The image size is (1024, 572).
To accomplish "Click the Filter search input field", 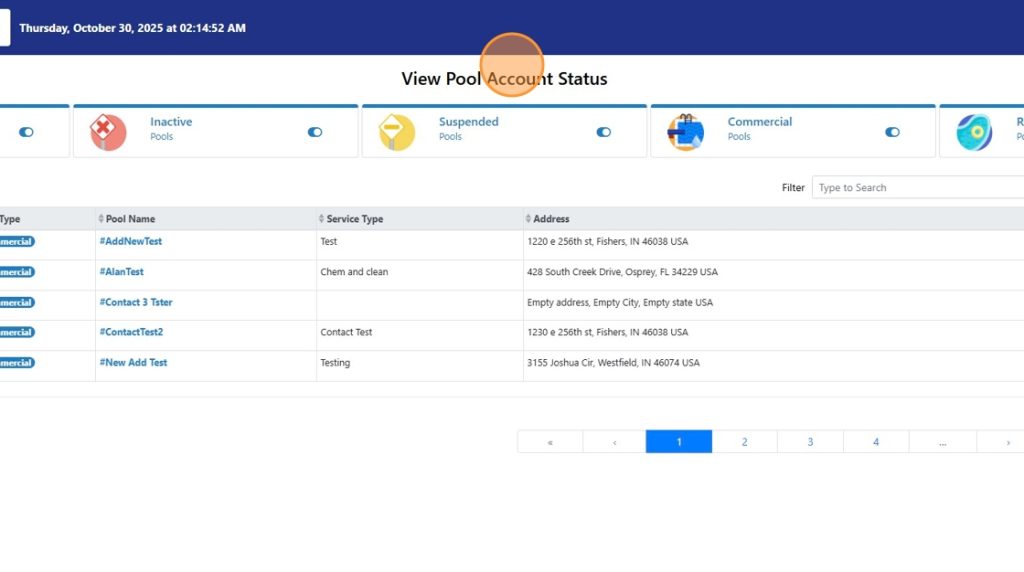I will [917, 188].
